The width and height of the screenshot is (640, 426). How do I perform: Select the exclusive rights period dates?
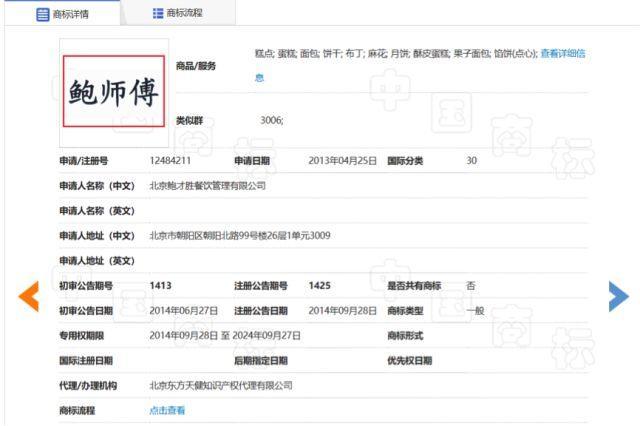225,335
